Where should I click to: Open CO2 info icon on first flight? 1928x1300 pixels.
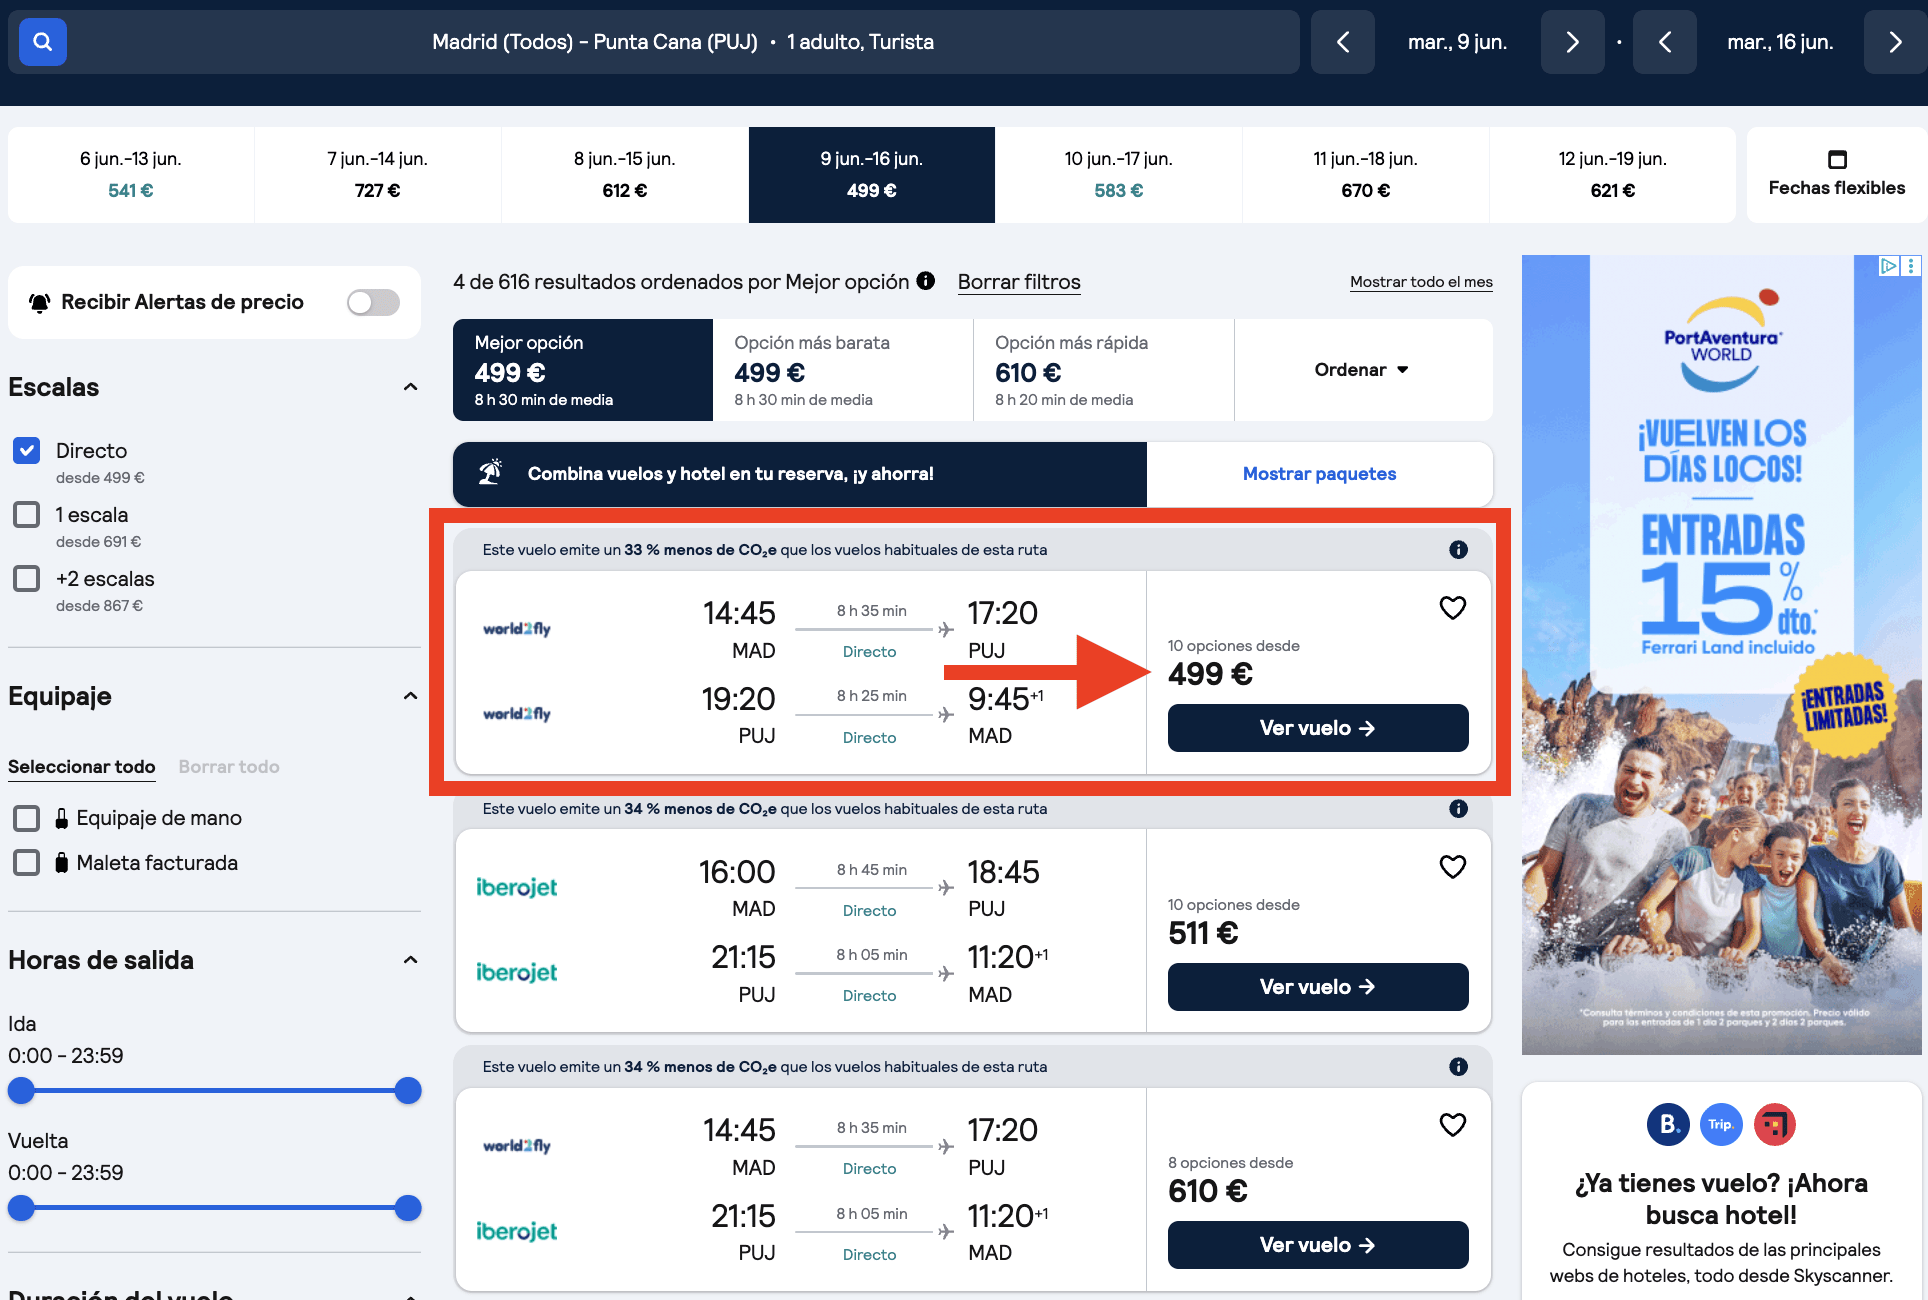[1458, 550]
